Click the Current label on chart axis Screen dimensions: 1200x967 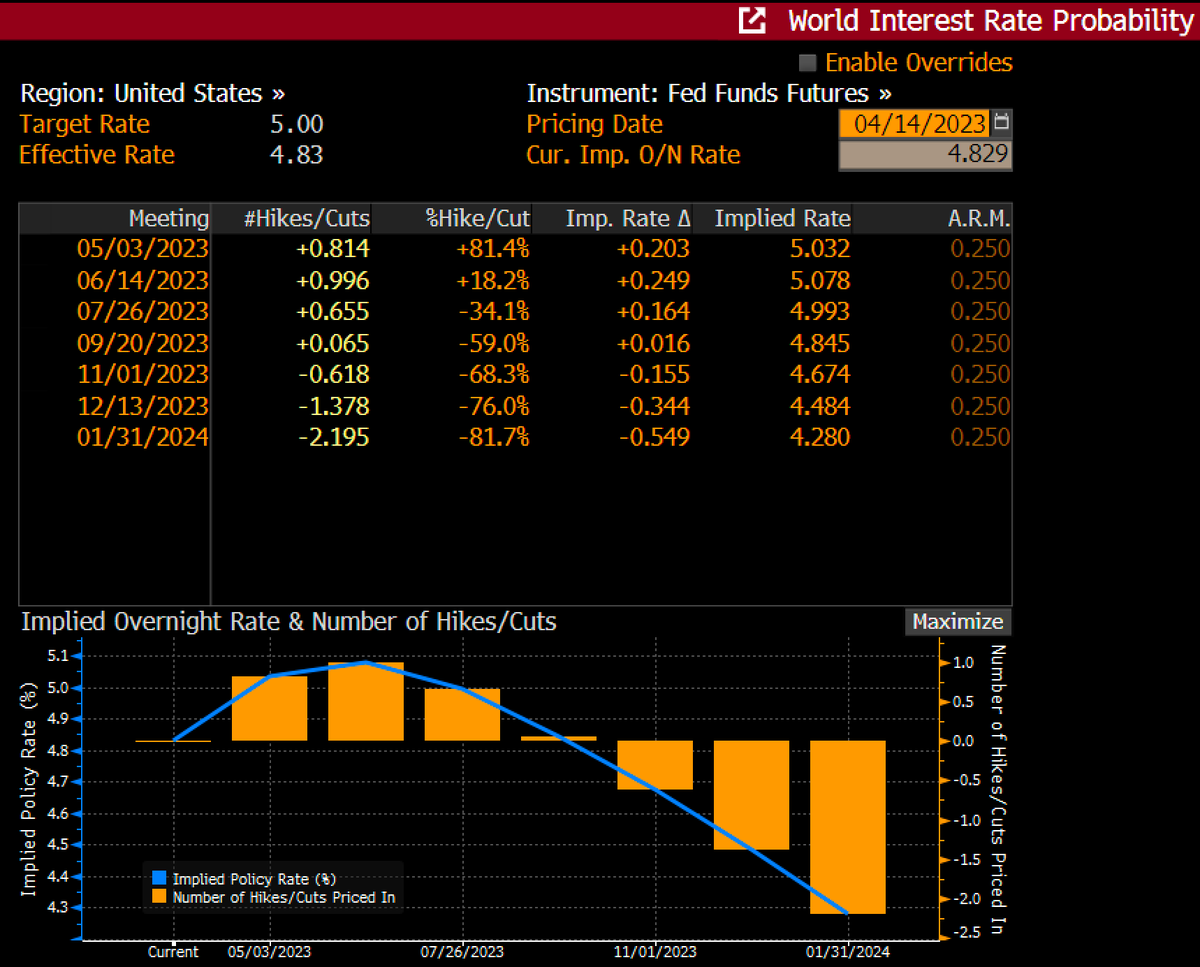point(174,952)
